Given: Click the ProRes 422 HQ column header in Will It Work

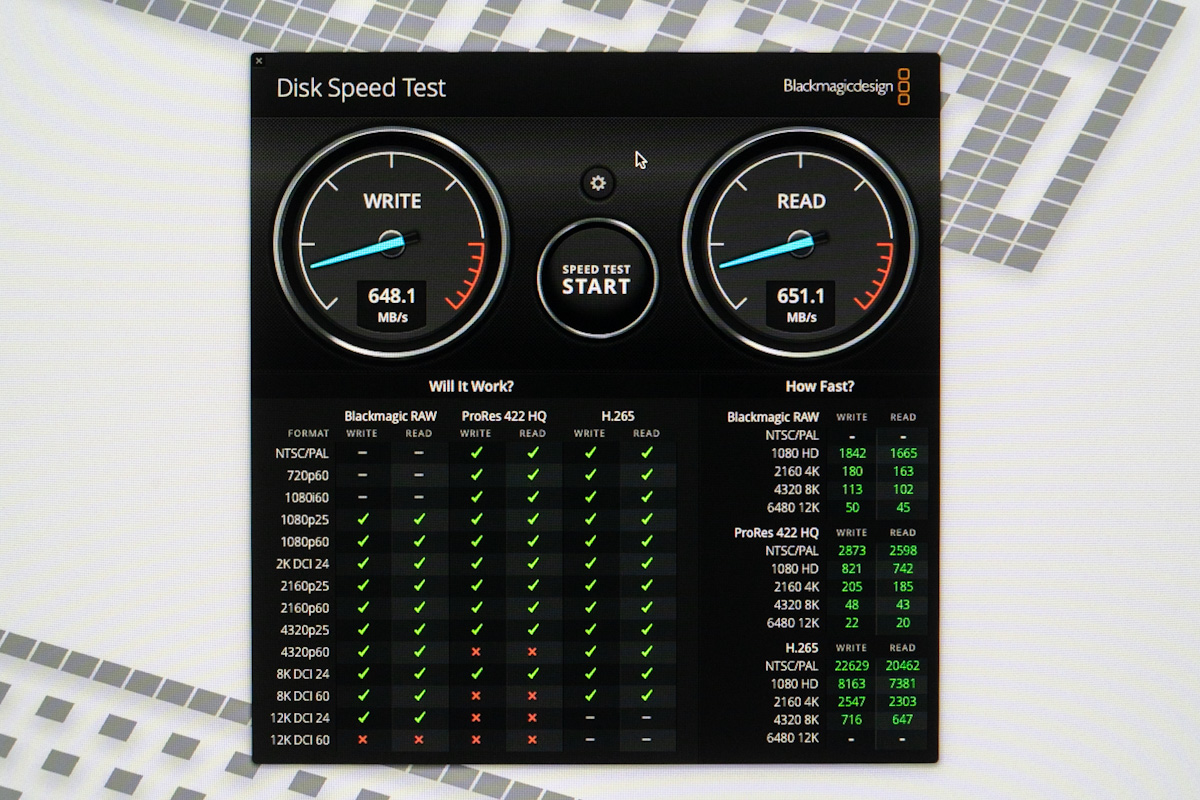Looking at the screenshot, I should pyautogui.click(x=504, y=416).
